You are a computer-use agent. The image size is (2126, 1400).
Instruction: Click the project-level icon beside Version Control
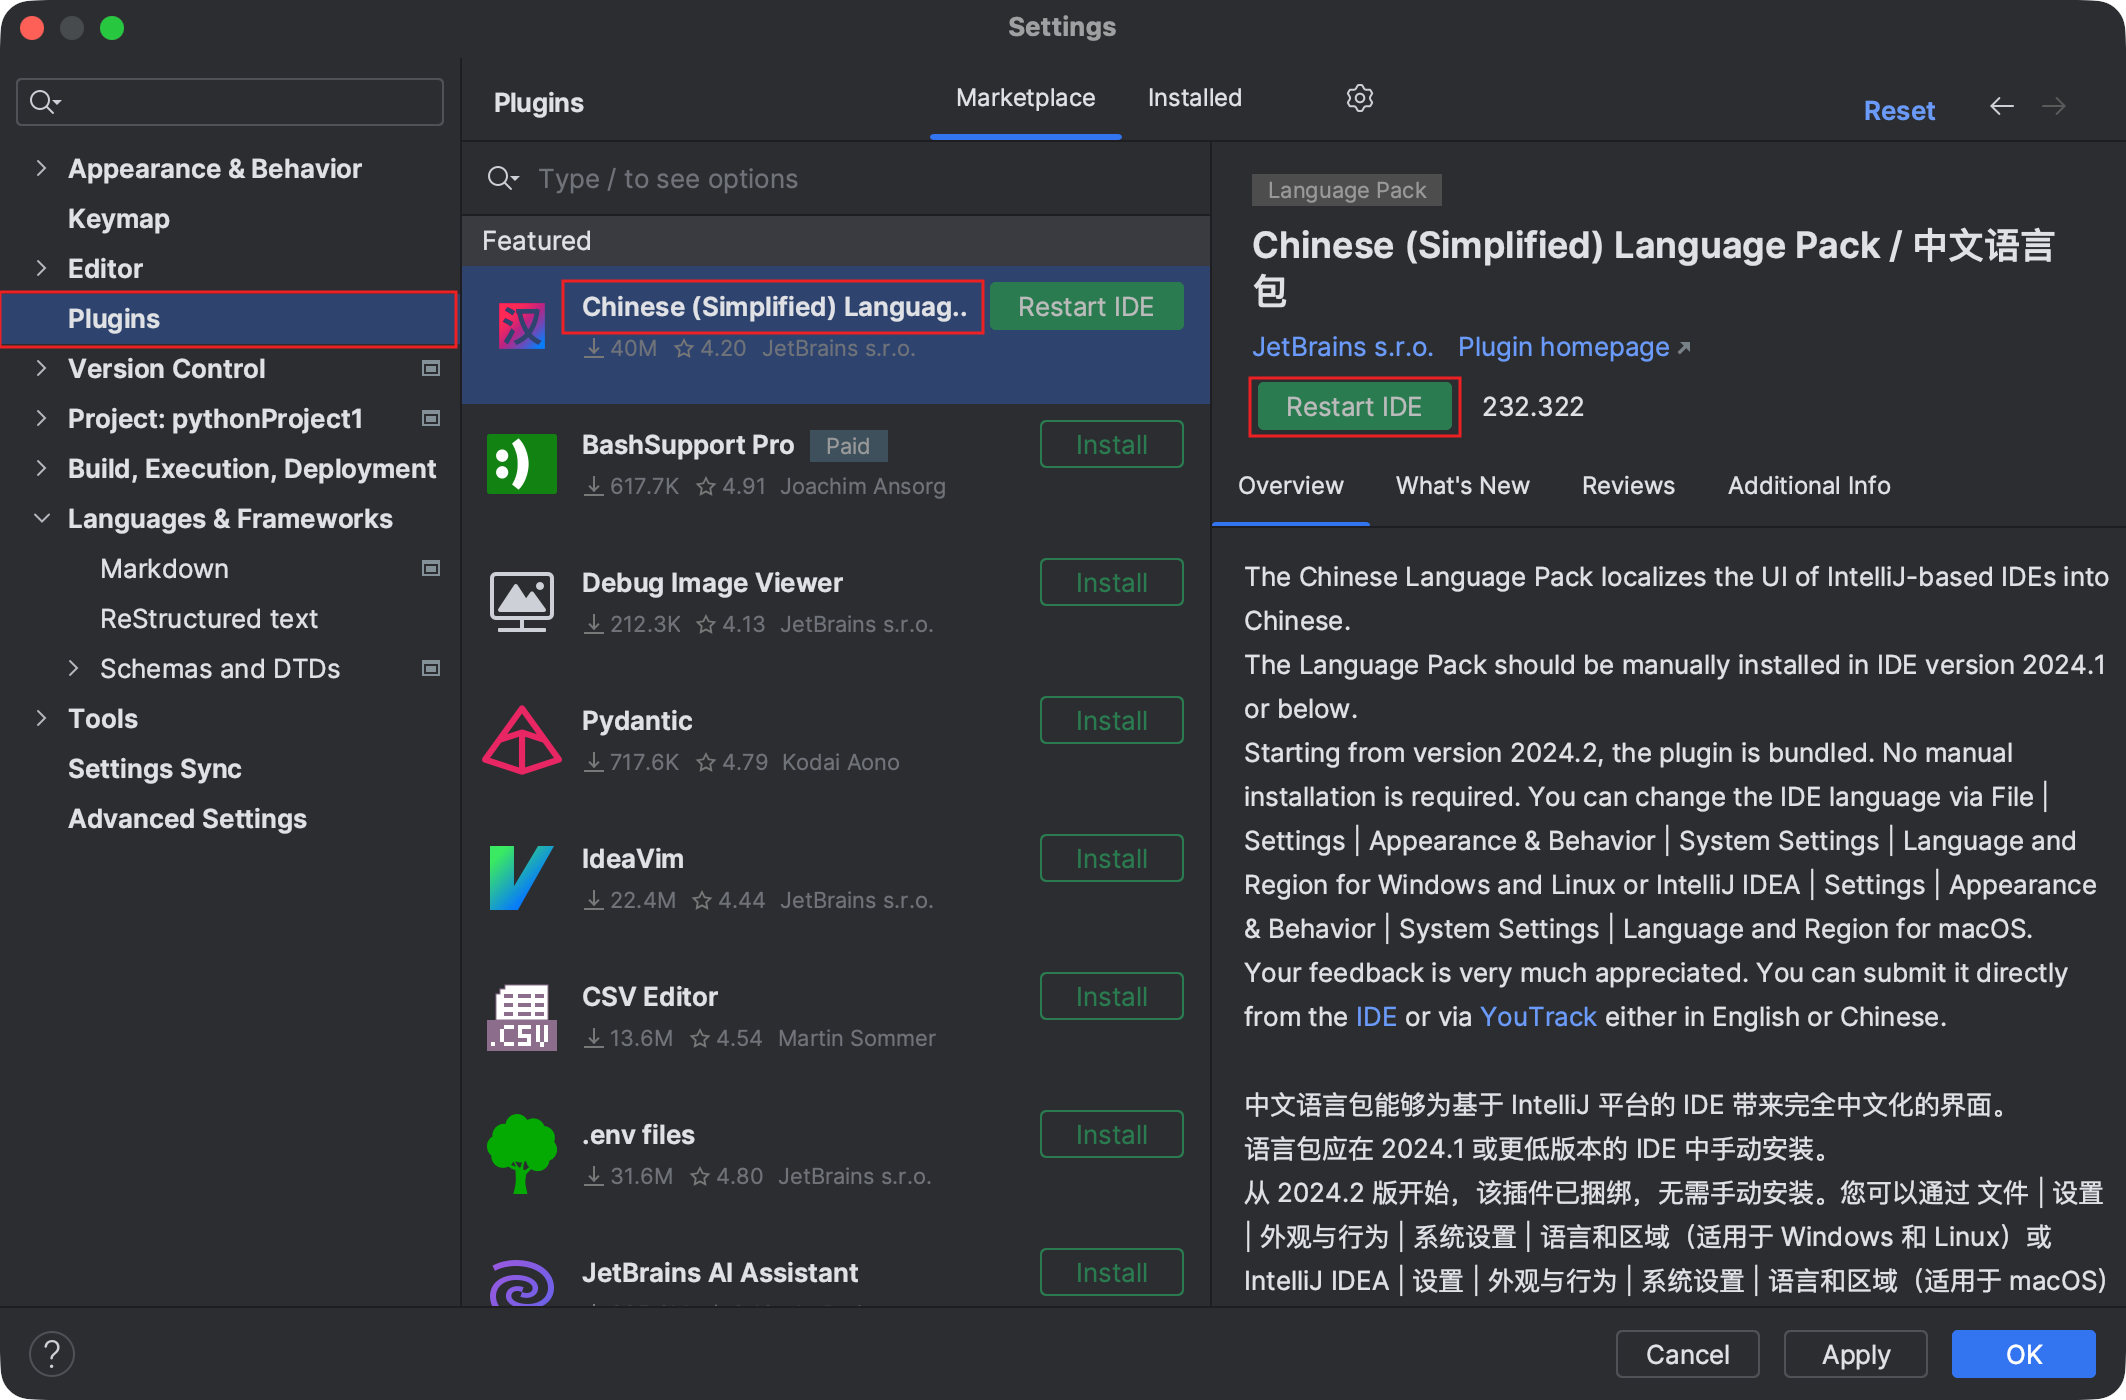pyautogui.click(x=431, y=368)
